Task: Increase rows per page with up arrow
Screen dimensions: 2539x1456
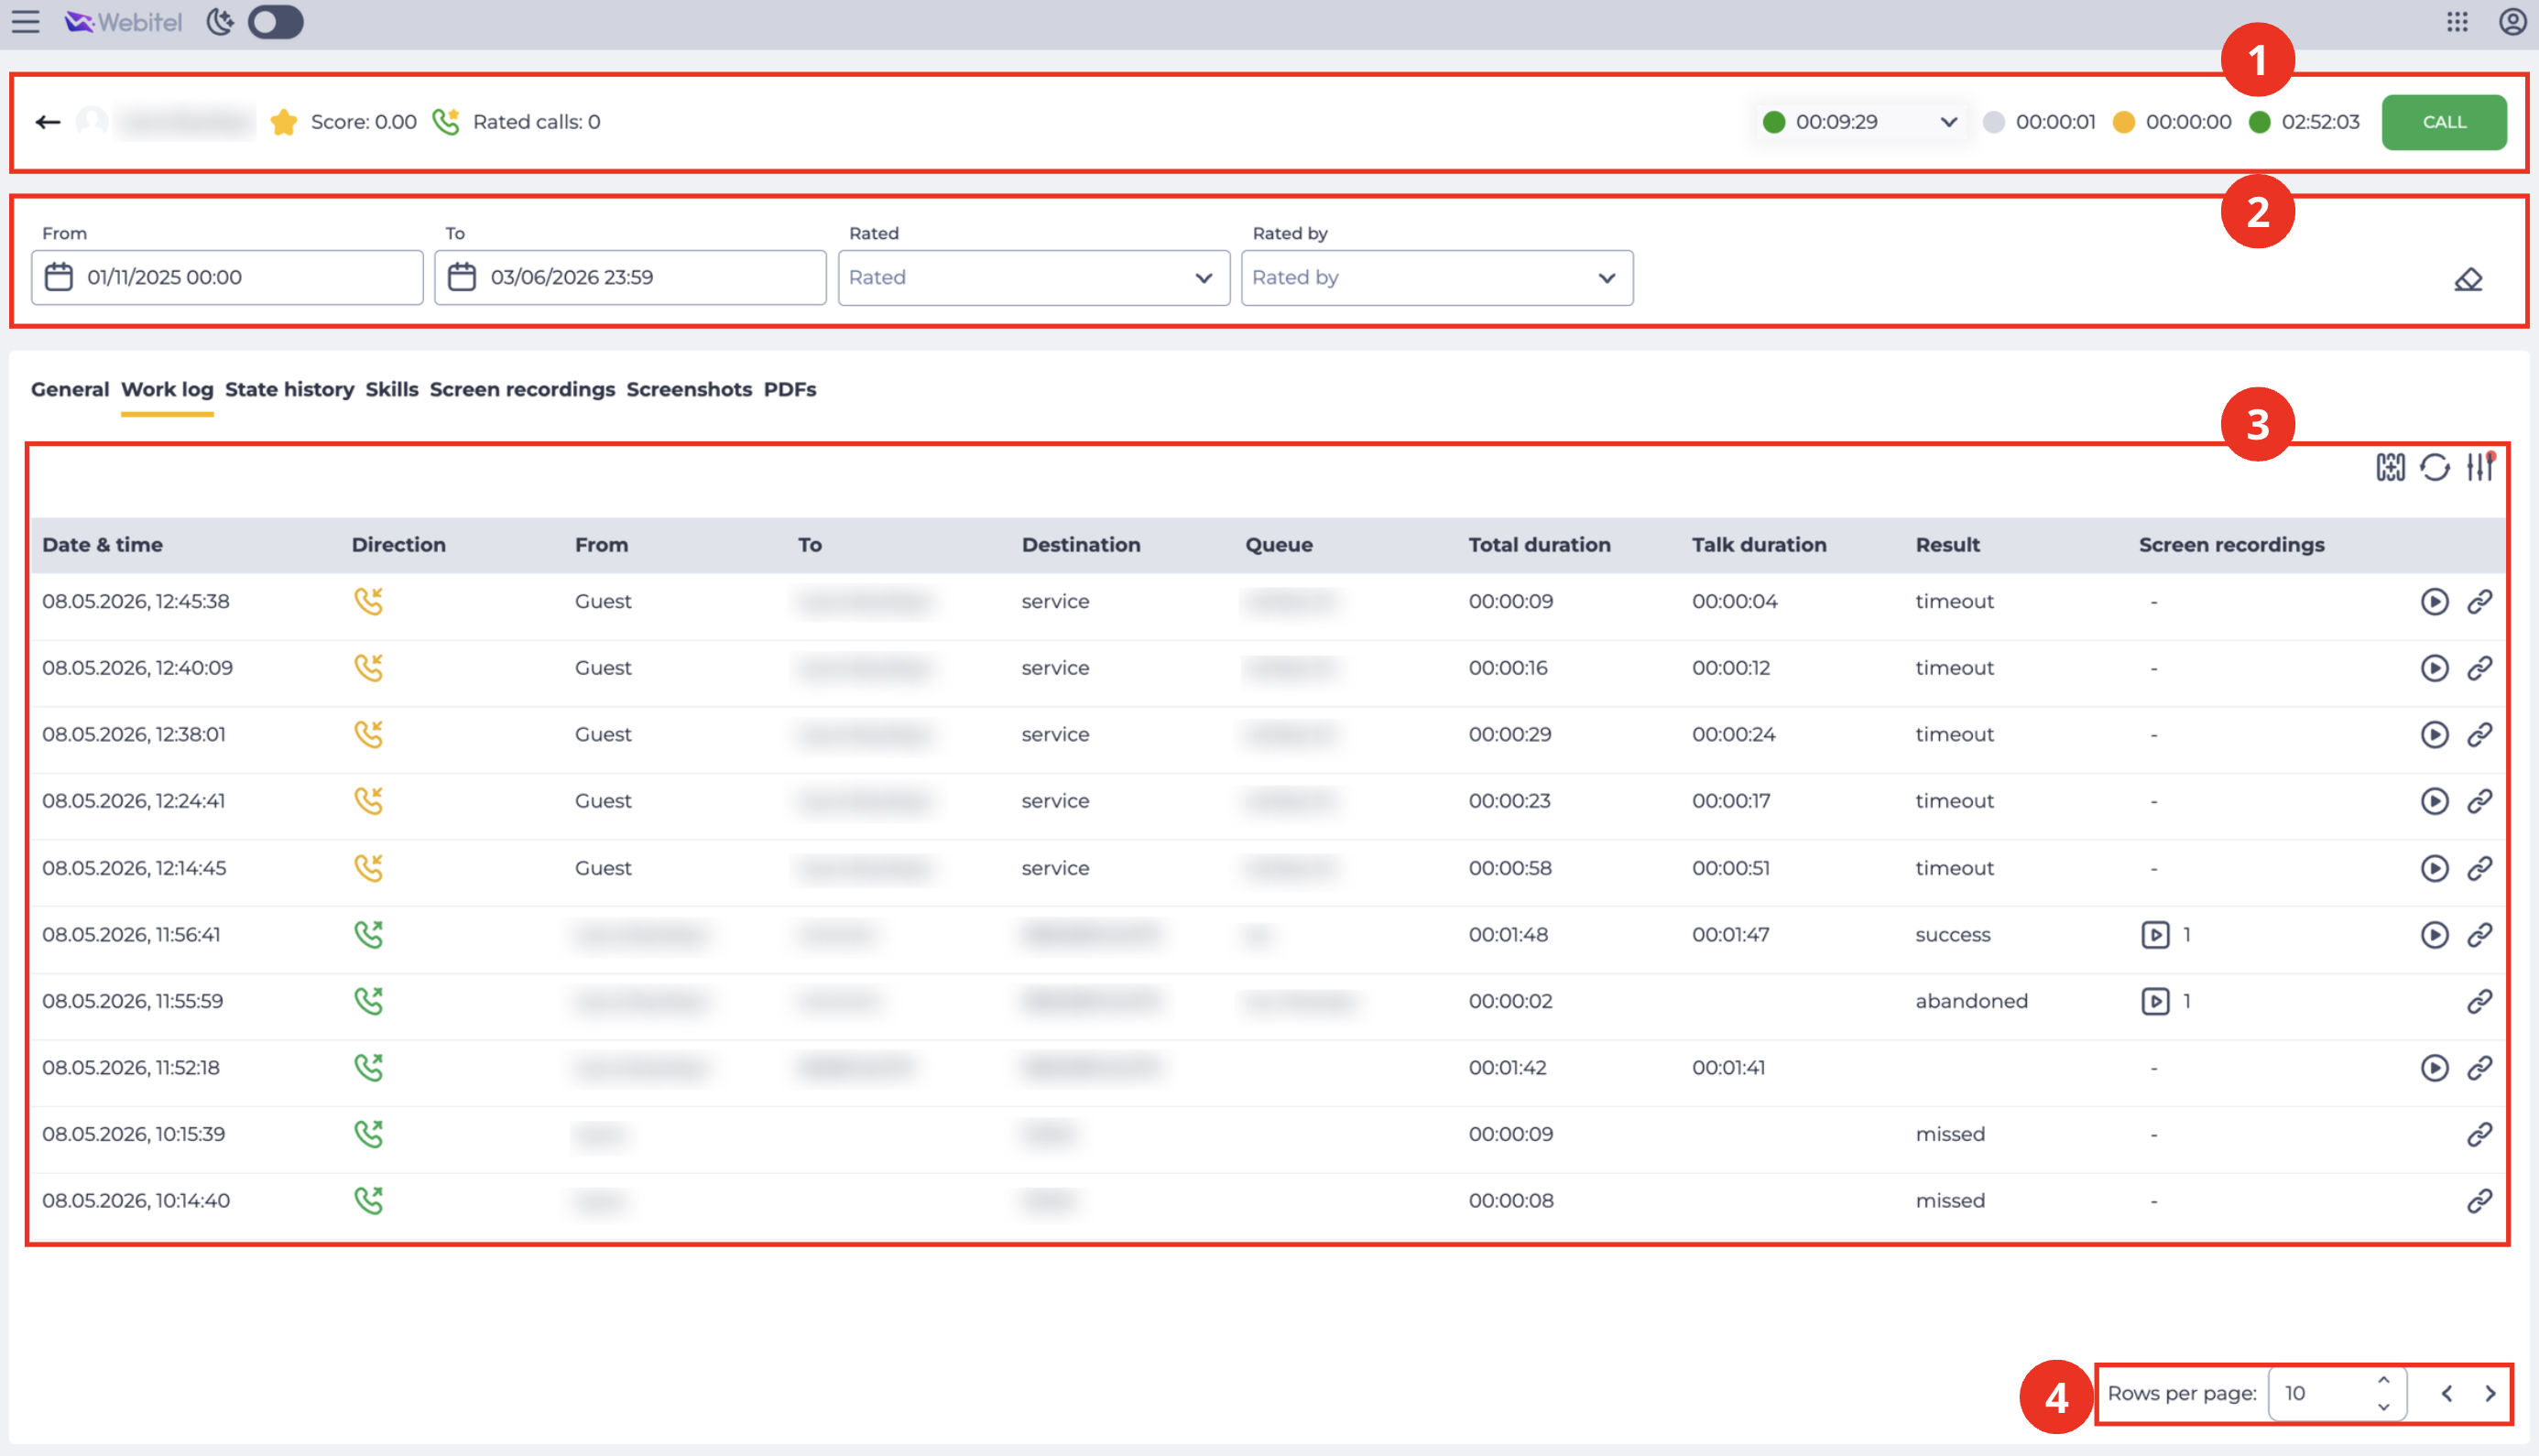Action: pos(2383,1381)
